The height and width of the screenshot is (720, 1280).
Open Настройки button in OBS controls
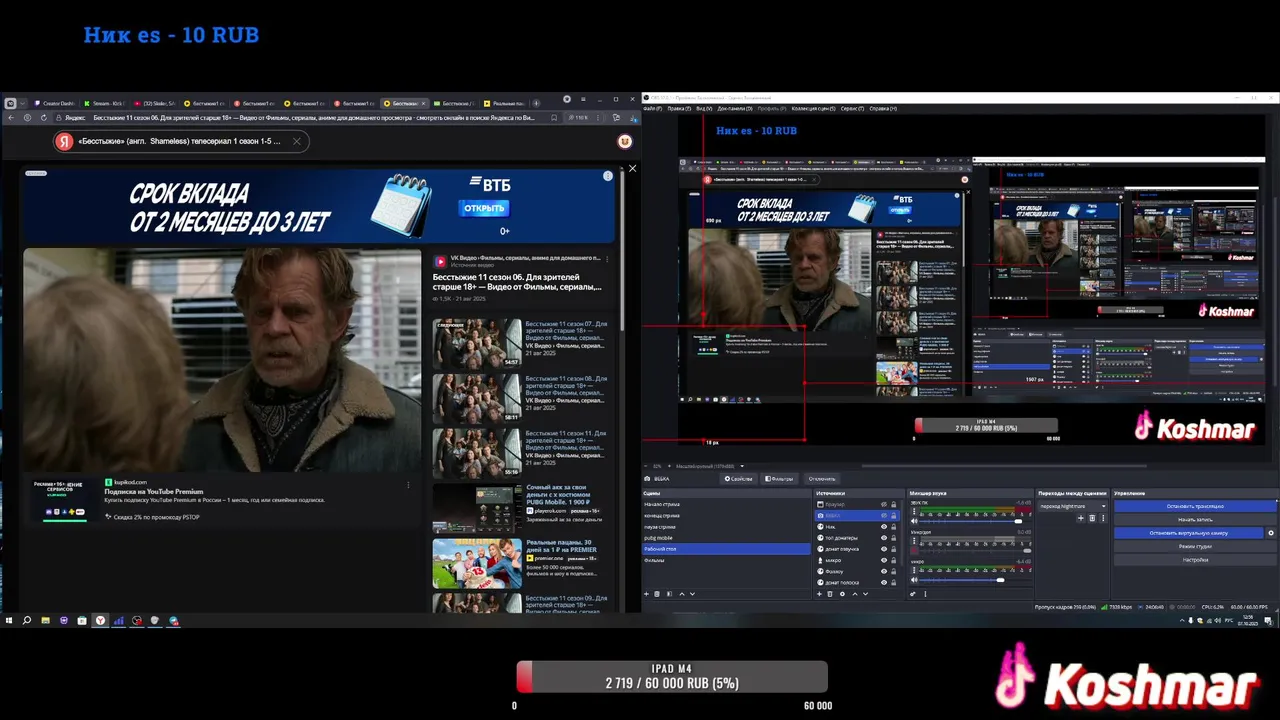click(1195, 560)
